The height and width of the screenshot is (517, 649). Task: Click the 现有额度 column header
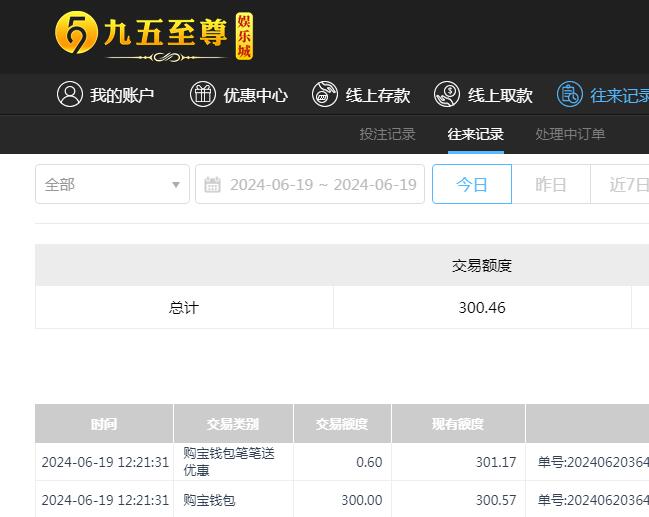point(458,423)
